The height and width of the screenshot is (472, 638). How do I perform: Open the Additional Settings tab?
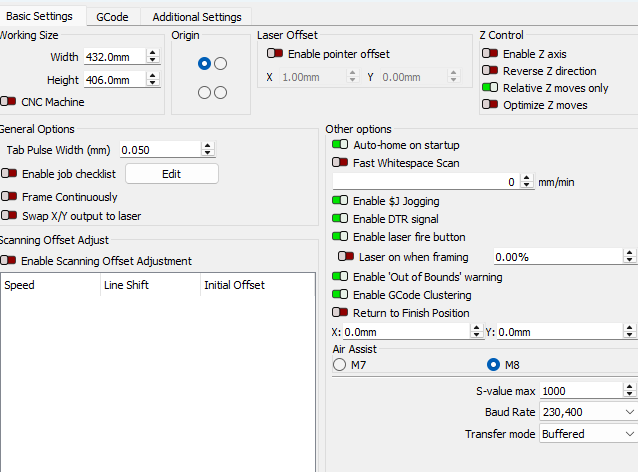pos(197,17)
